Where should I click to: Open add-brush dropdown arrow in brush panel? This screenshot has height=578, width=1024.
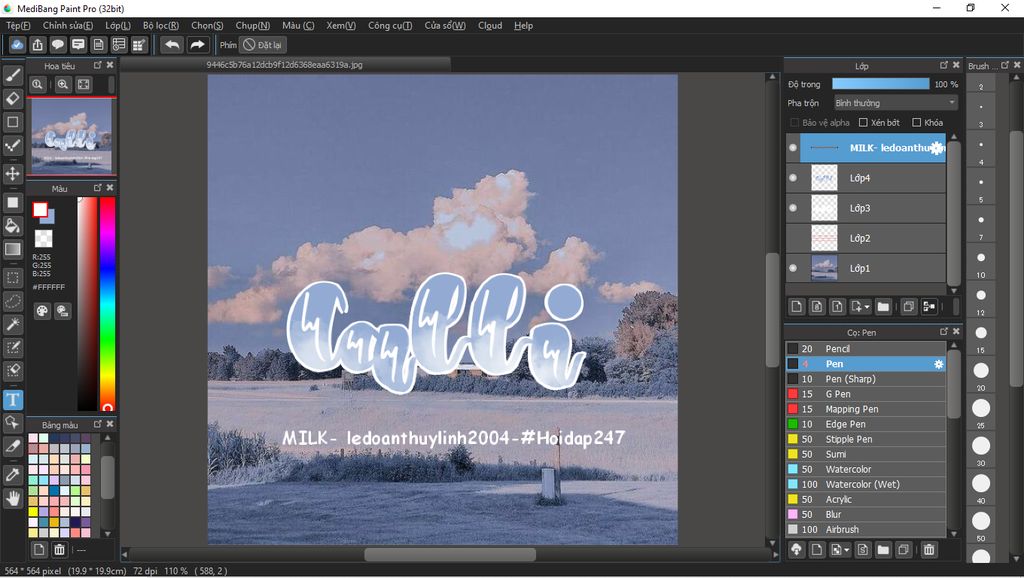pos(846,550)
